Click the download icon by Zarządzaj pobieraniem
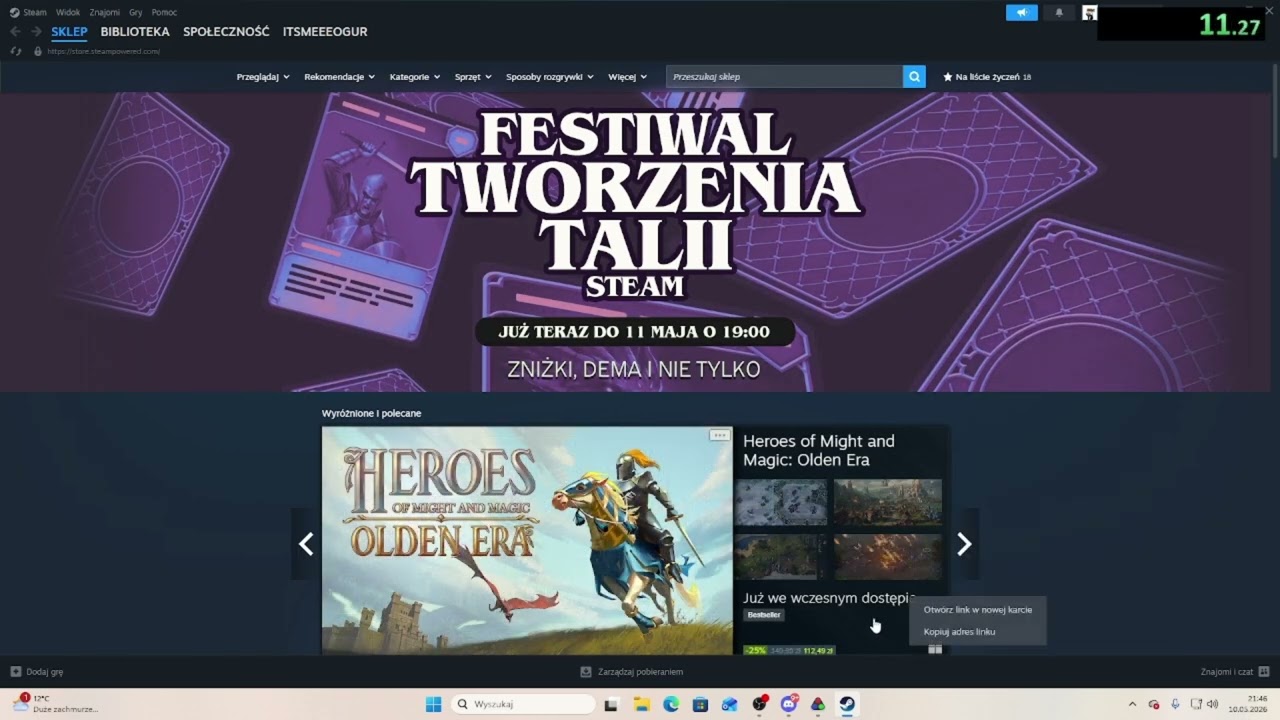The image size is (1280, 720). click(586, 672)
